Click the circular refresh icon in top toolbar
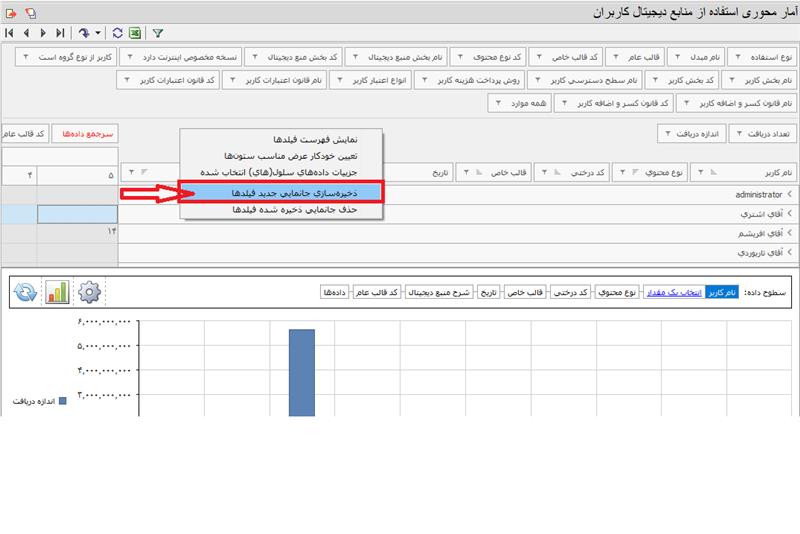Screen dimensions: 800x534 tap(118, 33)
